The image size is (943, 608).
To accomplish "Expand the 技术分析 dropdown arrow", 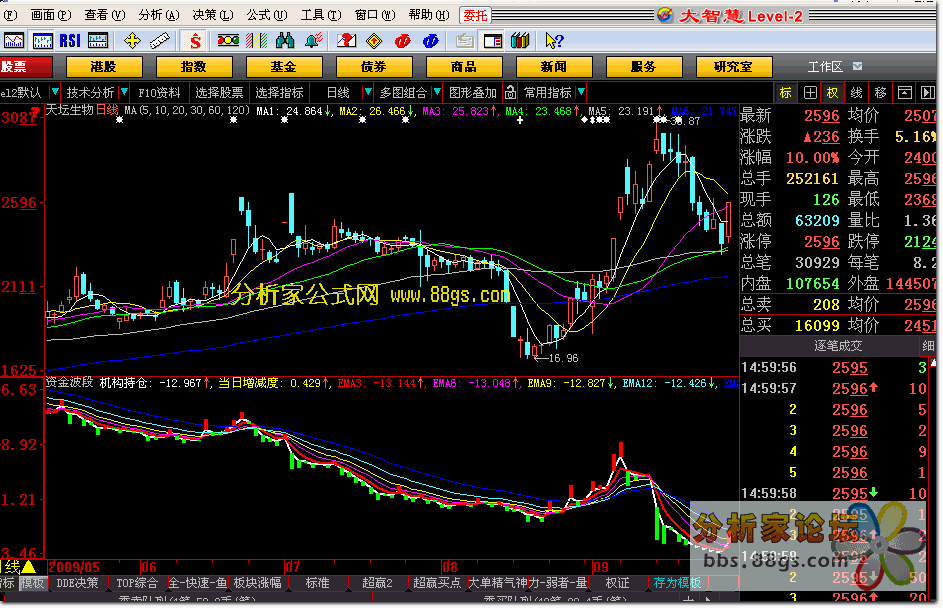I will 124,92.
